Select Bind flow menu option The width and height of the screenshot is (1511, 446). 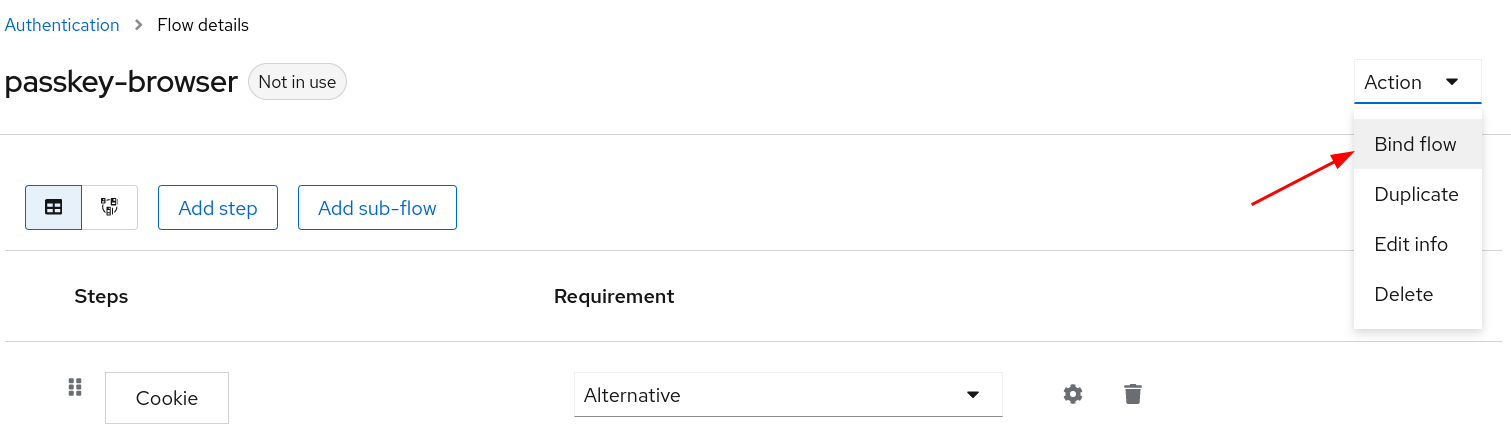1415,144
